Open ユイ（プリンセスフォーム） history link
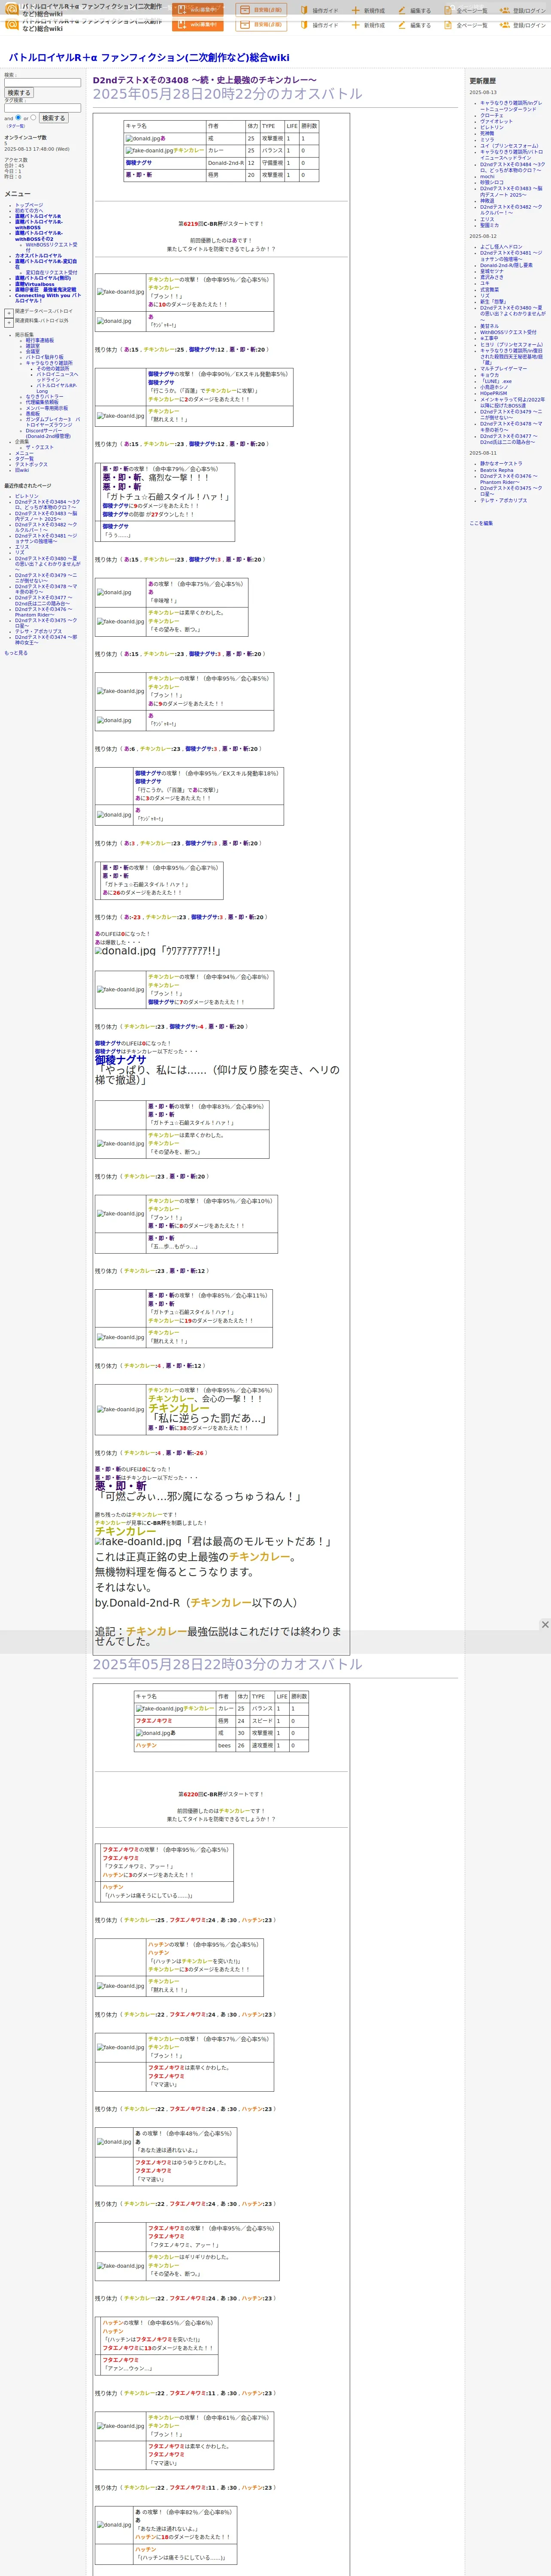Screen dimensions: 551x2576 [509, 145]
